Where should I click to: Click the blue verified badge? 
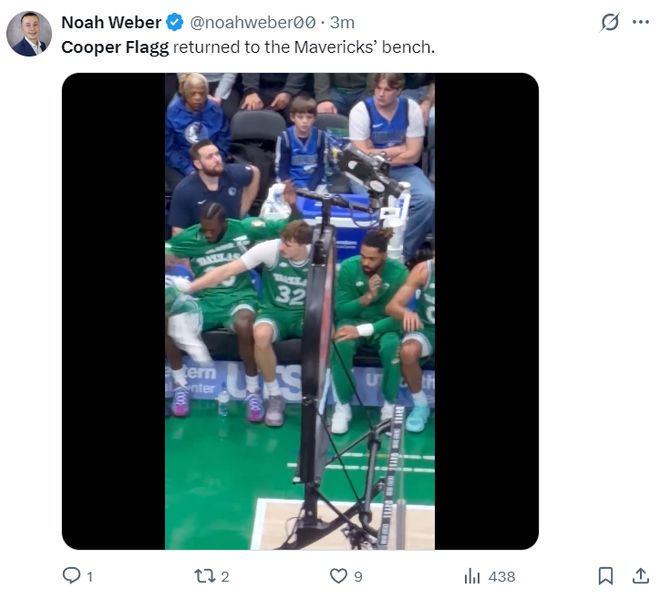[x=174, y=22]
